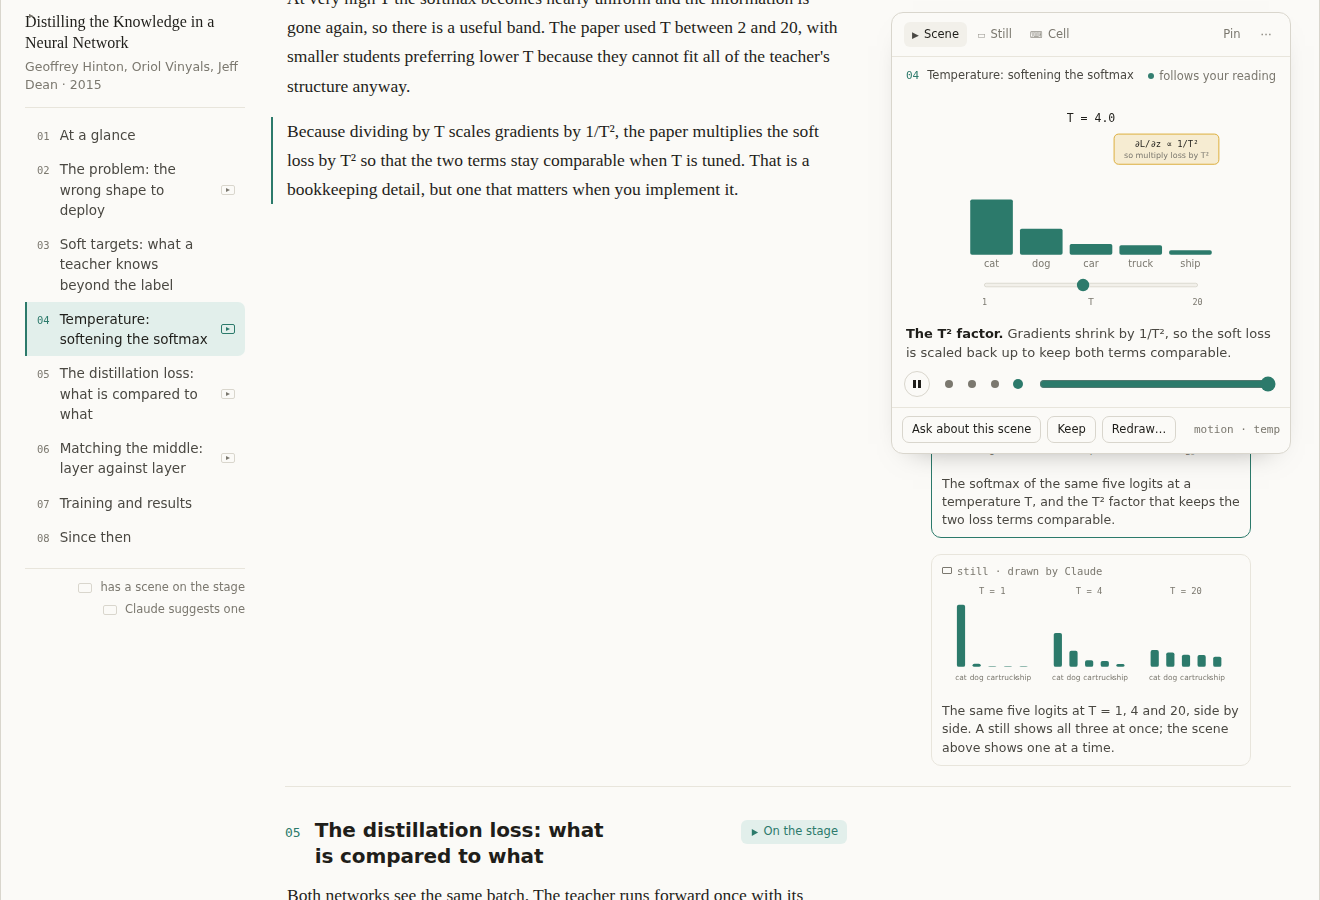Pin the scene panel

1232,34
